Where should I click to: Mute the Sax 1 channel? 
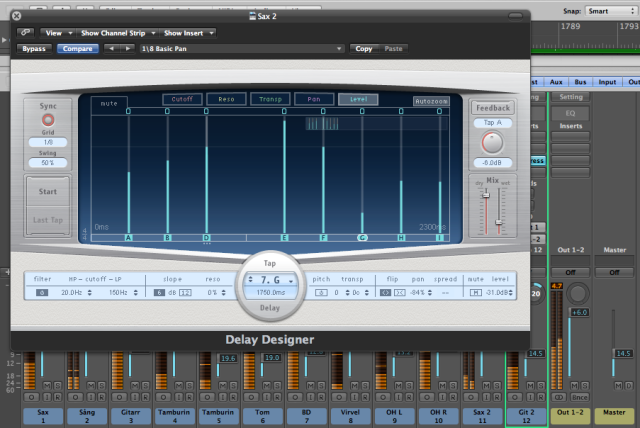tap(47, 386)
